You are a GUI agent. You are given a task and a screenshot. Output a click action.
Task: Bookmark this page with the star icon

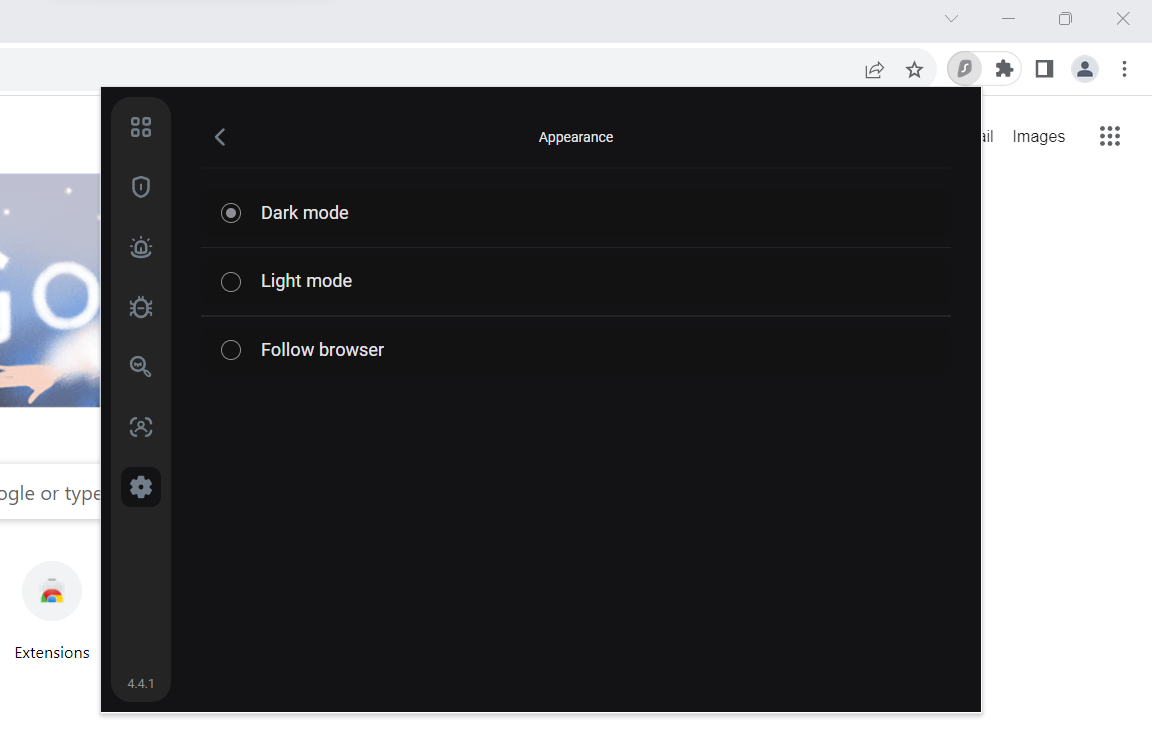click(914, 69)
